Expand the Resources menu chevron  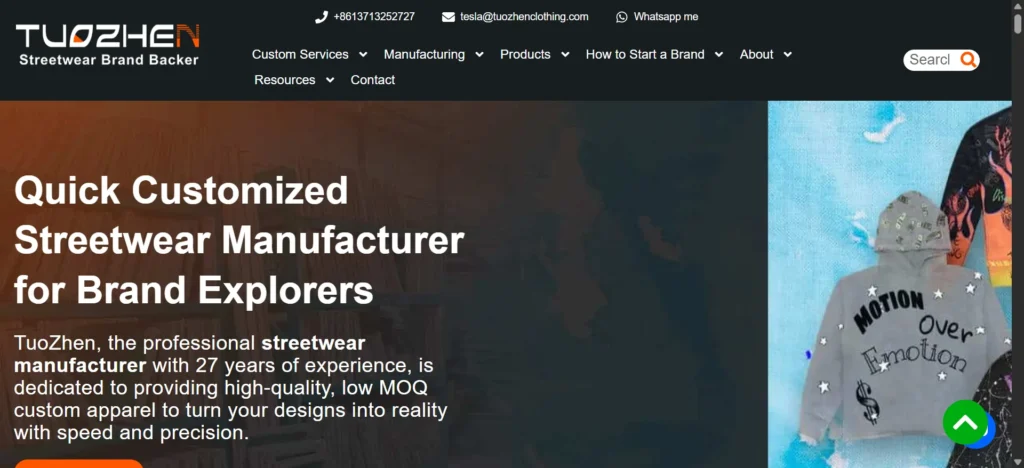330,80
